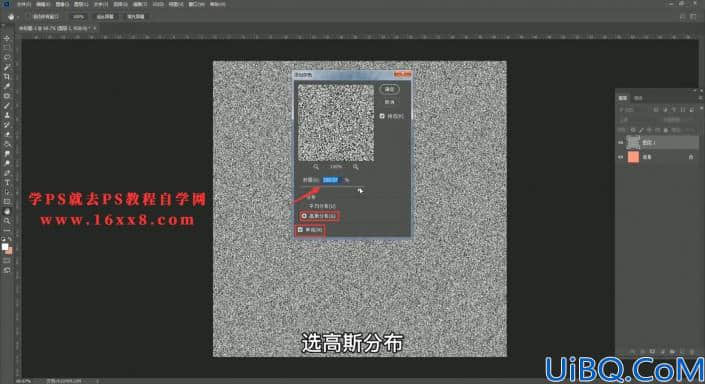705x384 pixels.
Task: Select the Crop tool
Action: [x=7, y=77]
